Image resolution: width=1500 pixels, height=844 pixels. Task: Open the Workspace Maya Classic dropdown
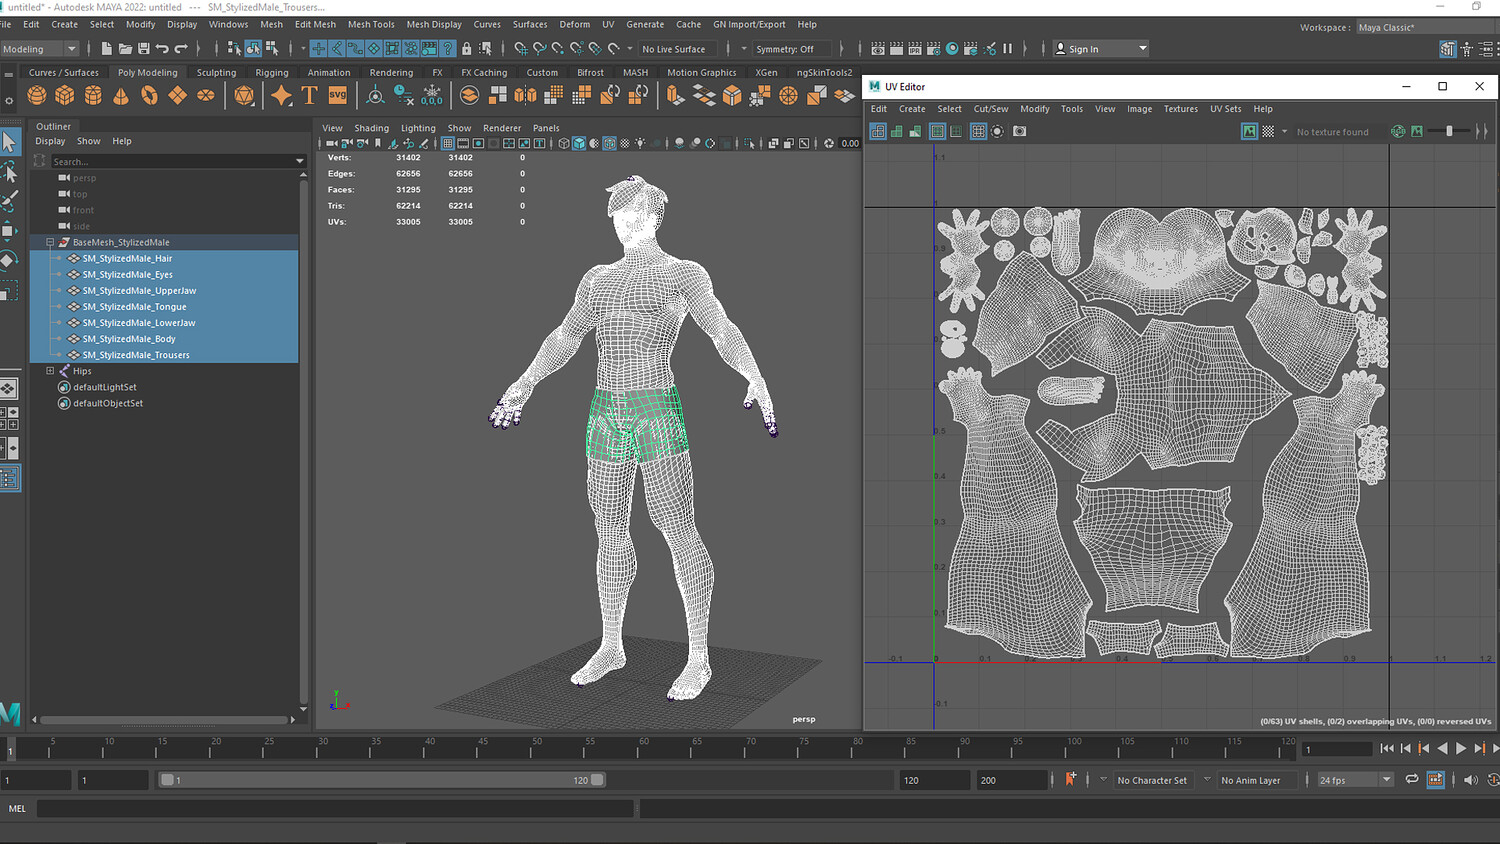pyautogui.click(x=1427, y=27)
